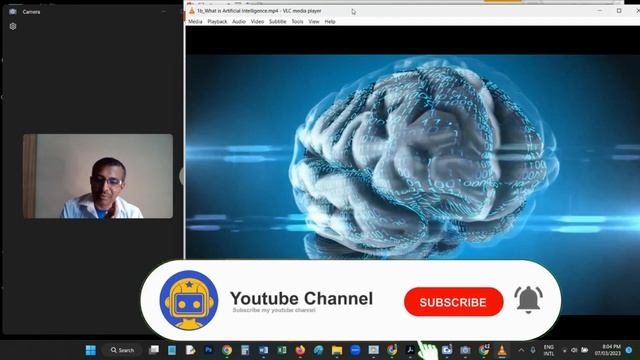Image resolution: width=640 pixels, height=360 pixels.
Task: Open Task View from the taskbar
Action: pos(154,350)
